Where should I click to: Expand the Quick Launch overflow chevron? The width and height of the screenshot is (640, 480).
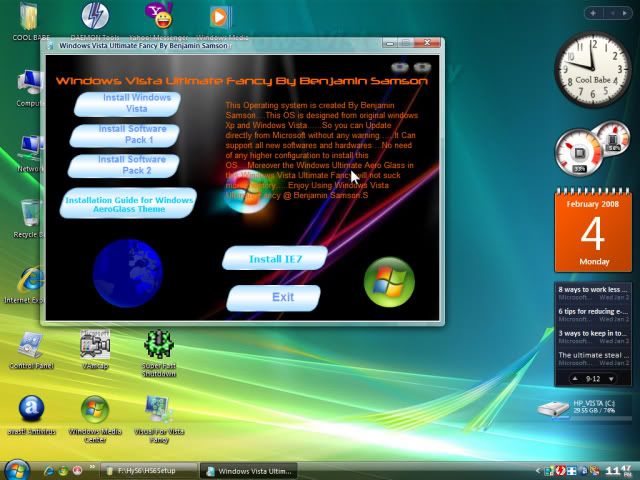[x=92, y=467]
